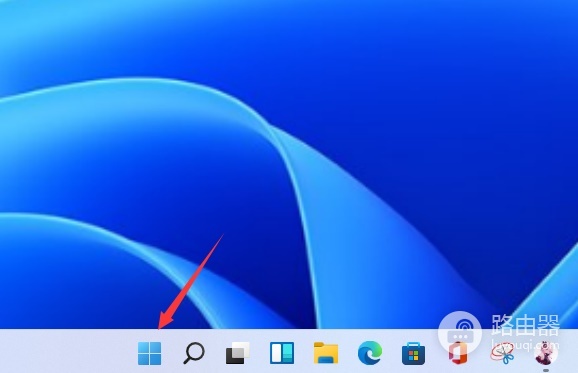Click the running indicator under avatar app

(546, 370)
